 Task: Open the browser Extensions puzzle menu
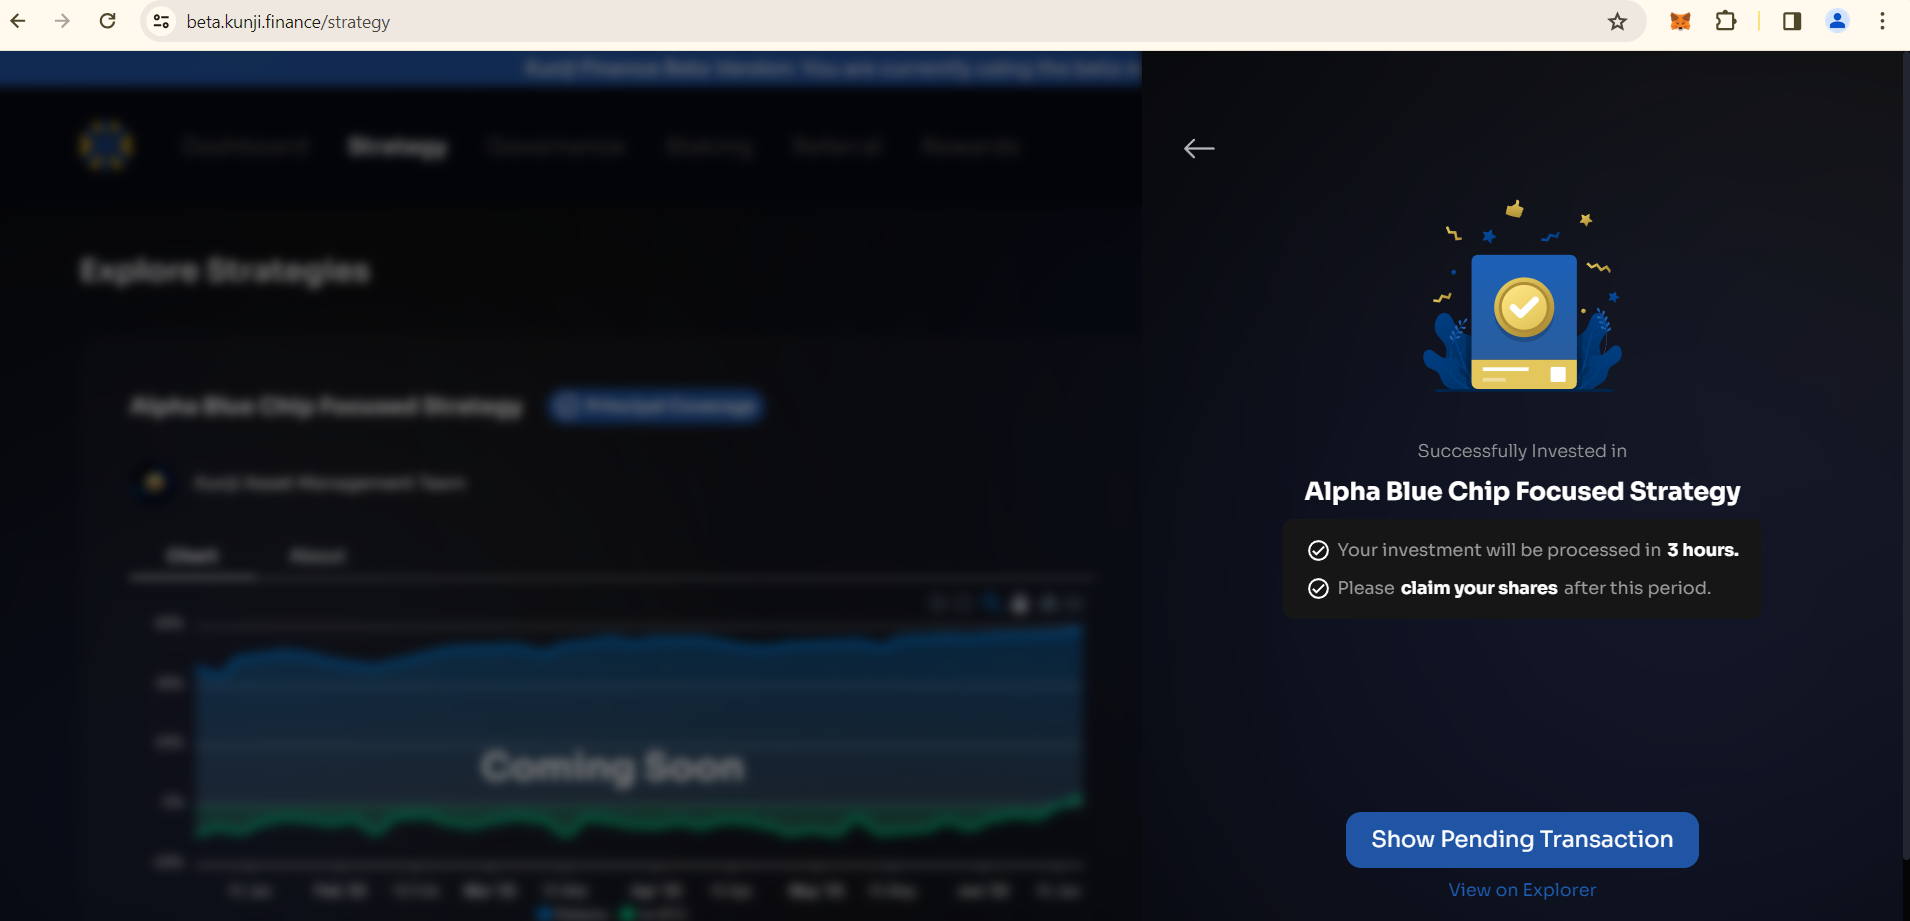[x=1726, y=21]
